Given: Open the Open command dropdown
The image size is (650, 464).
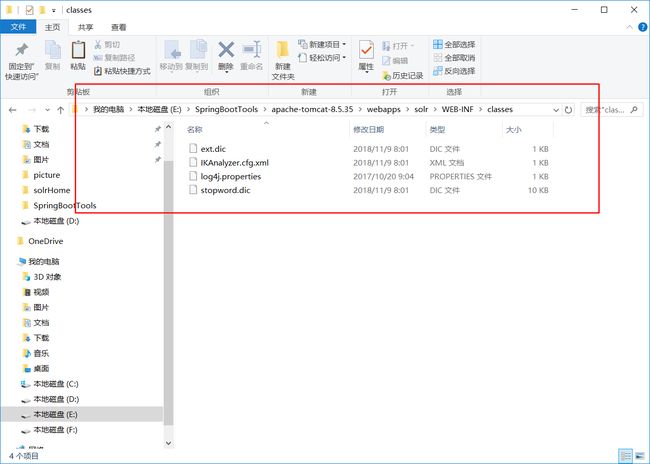Looking at the screenshot, I should [398, 46].
